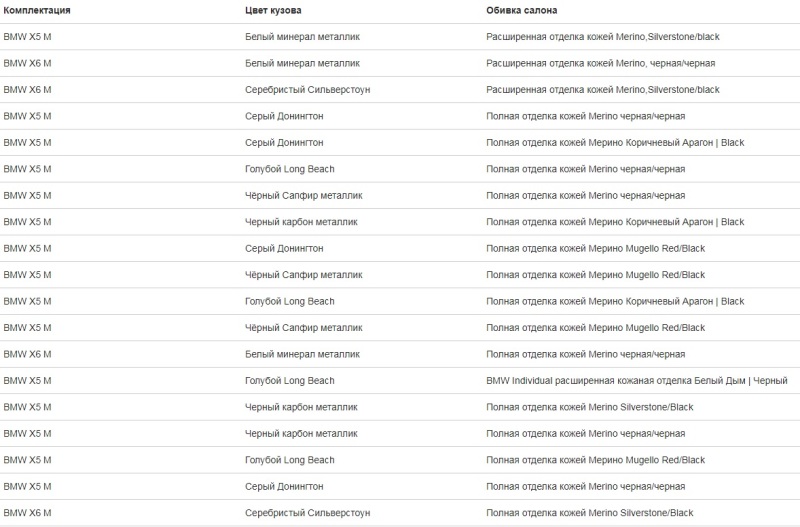Click Черный карбон металлик beside Merino Silverstone/Black

[301, 407]
